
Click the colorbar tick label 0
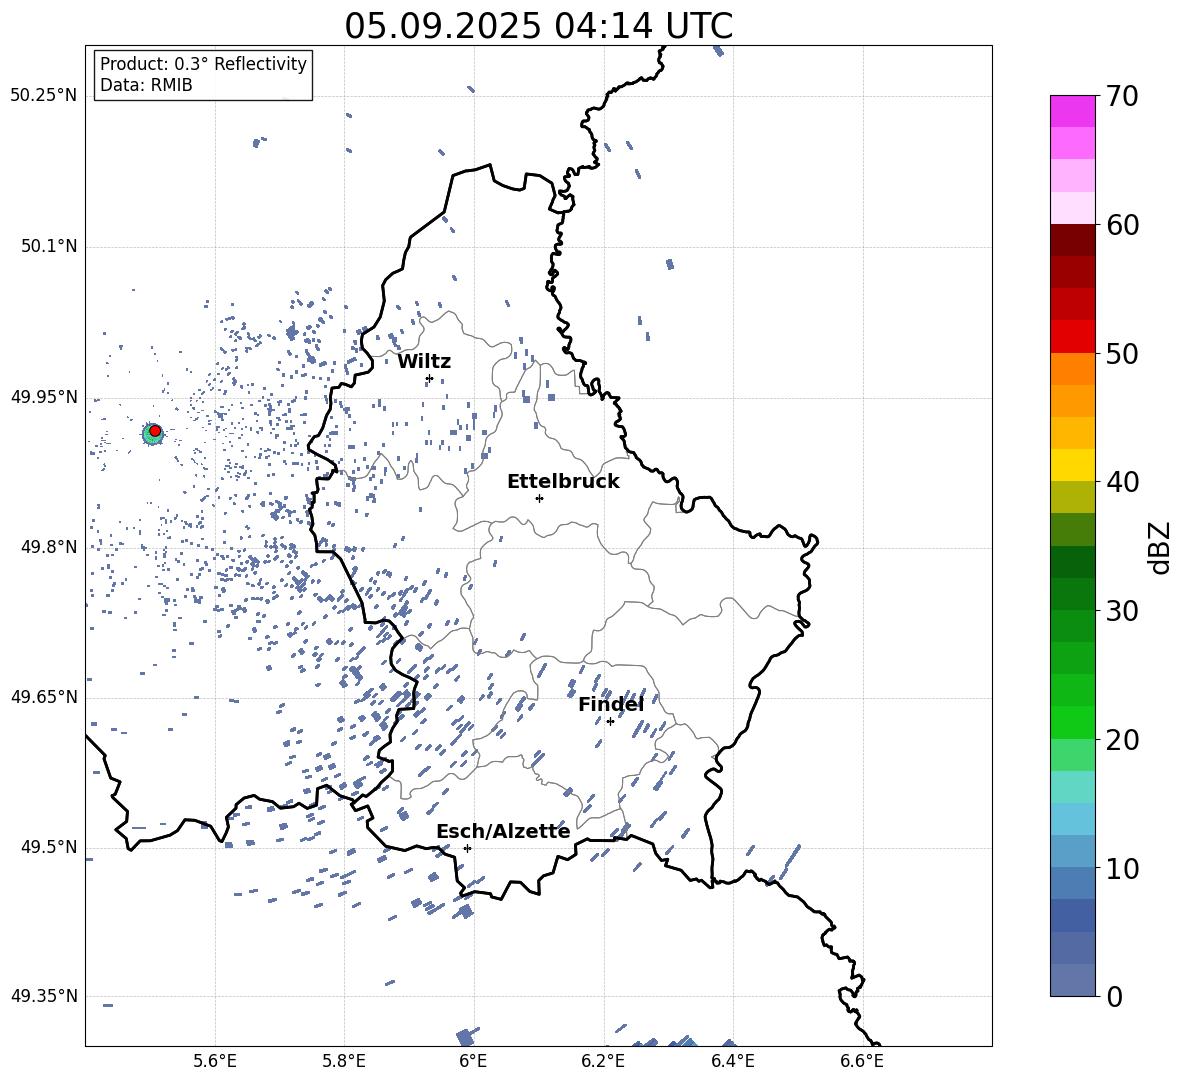tap(1114, 996)
